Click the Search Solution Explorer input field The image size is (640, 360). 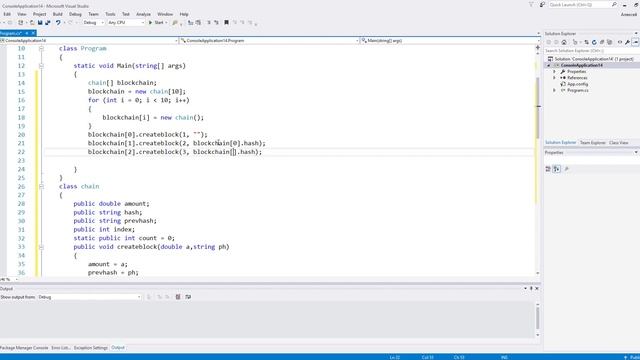point(591,51)
